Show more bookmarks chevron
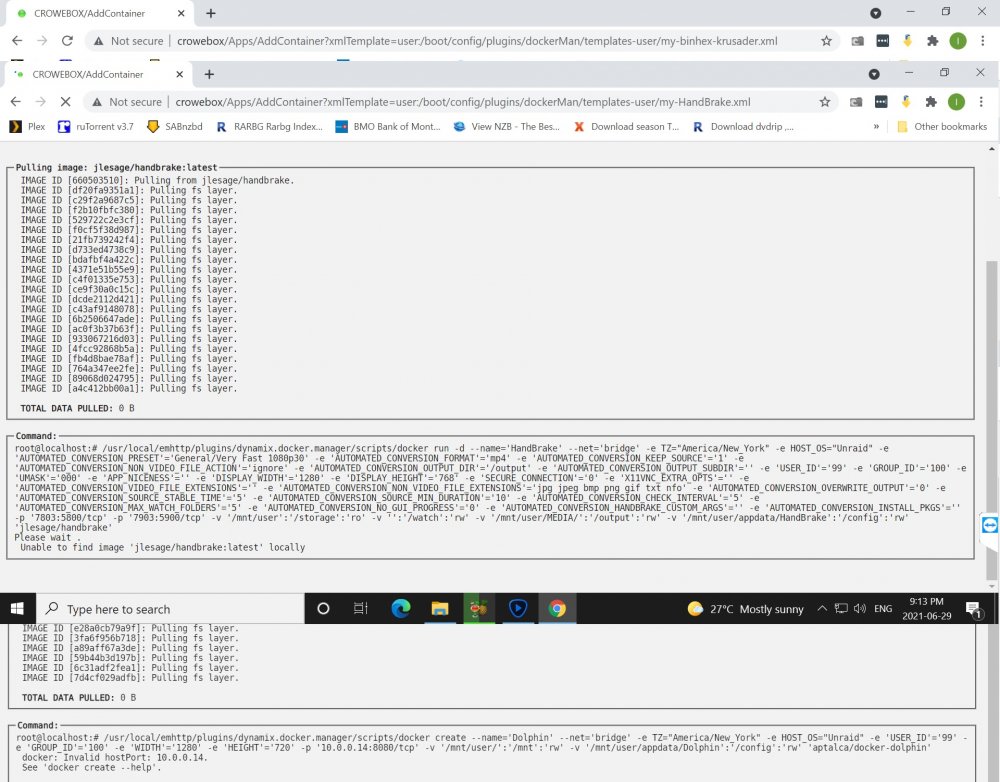Image resolution: width=1000 pixels, height=782 pixels. coord(876,126)
